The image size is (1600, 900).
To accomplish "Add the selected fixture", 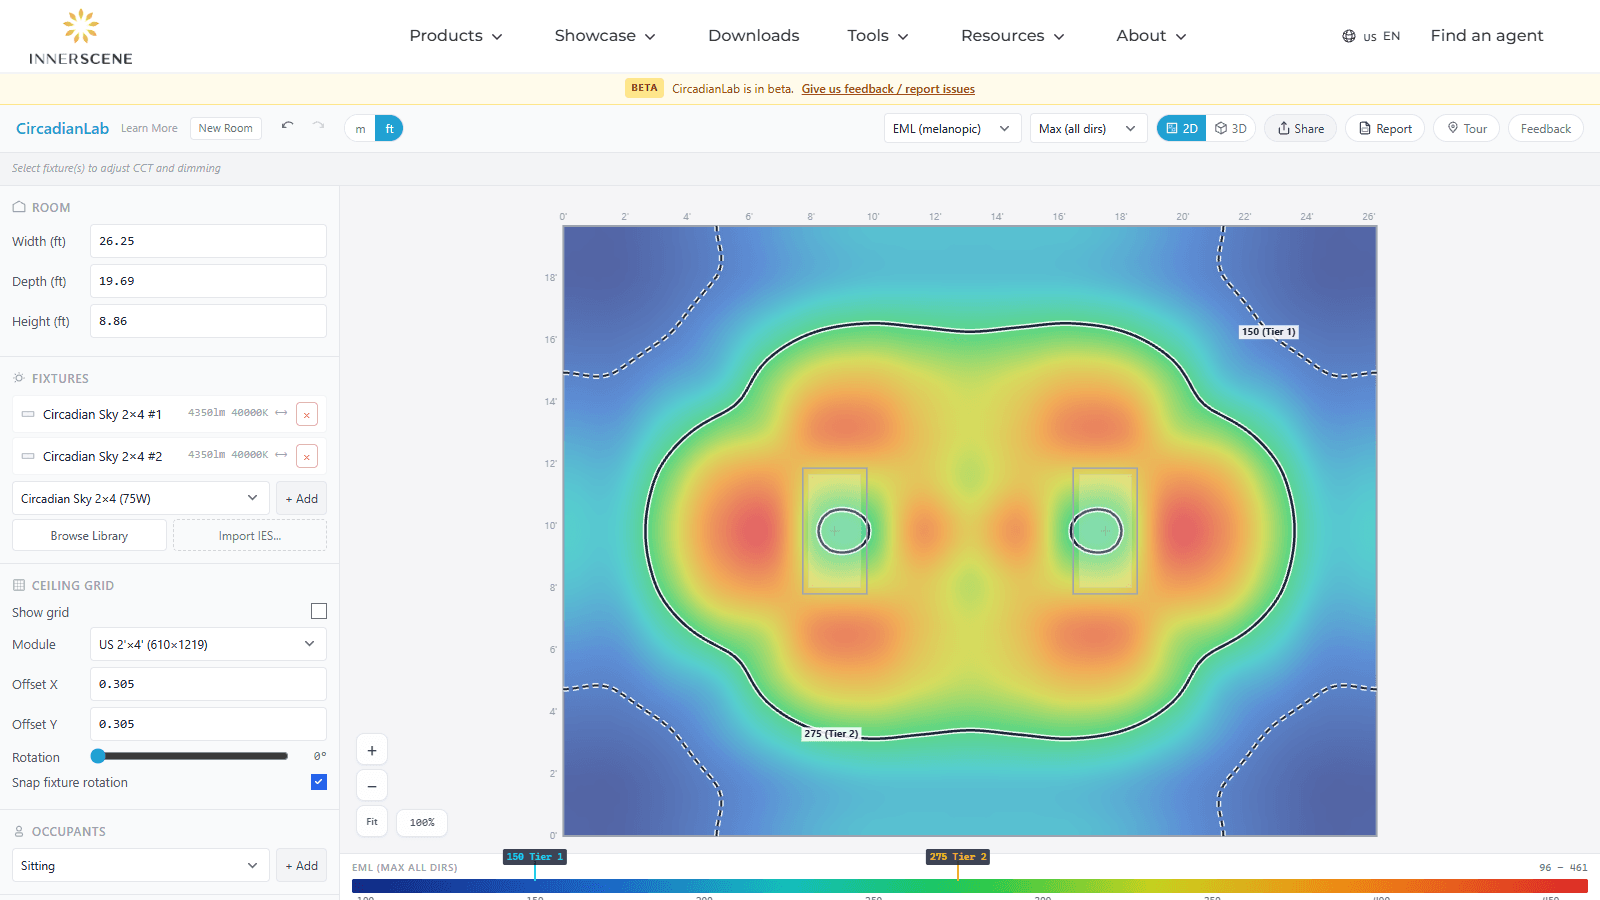I will [301, 498].
